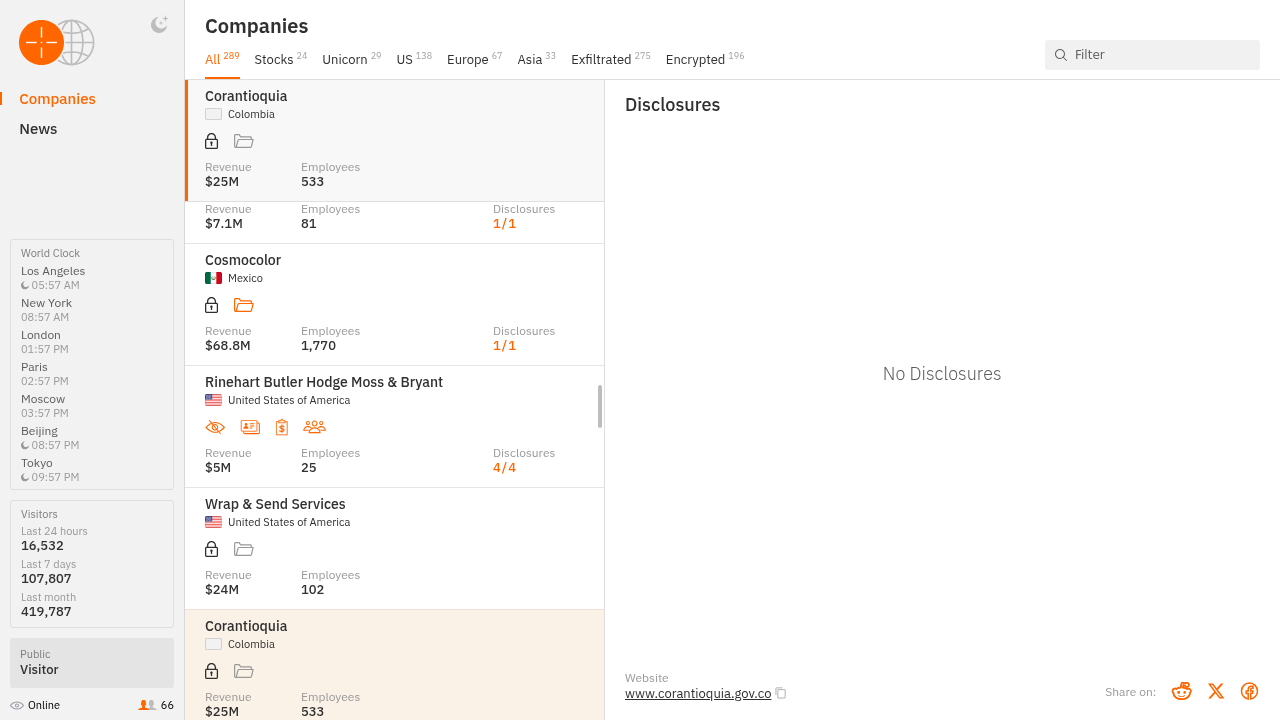Click Cosmocolor employees 1,770
Viewport: 1280px width, 720px height.
tap(319, 346)
